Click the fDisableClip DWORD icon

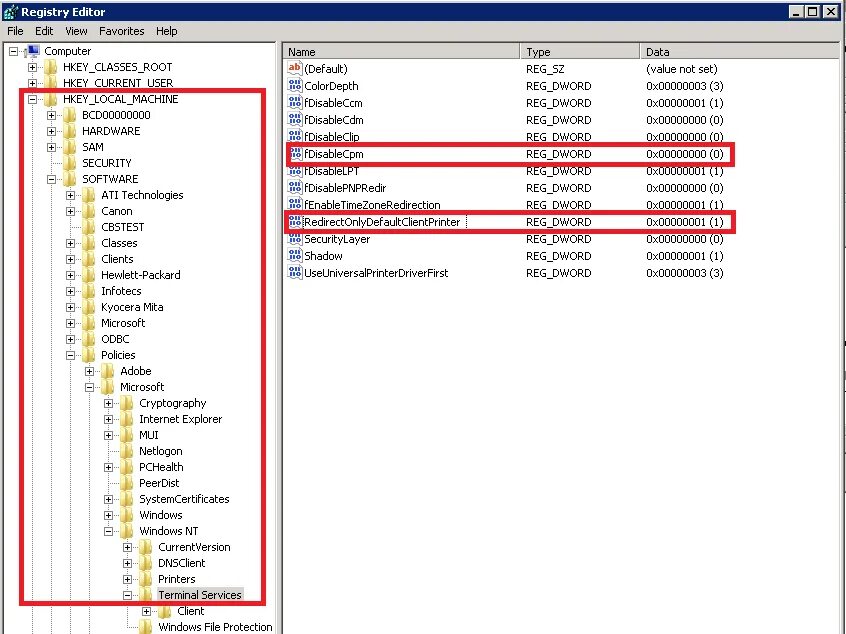[x=295, y=137]
